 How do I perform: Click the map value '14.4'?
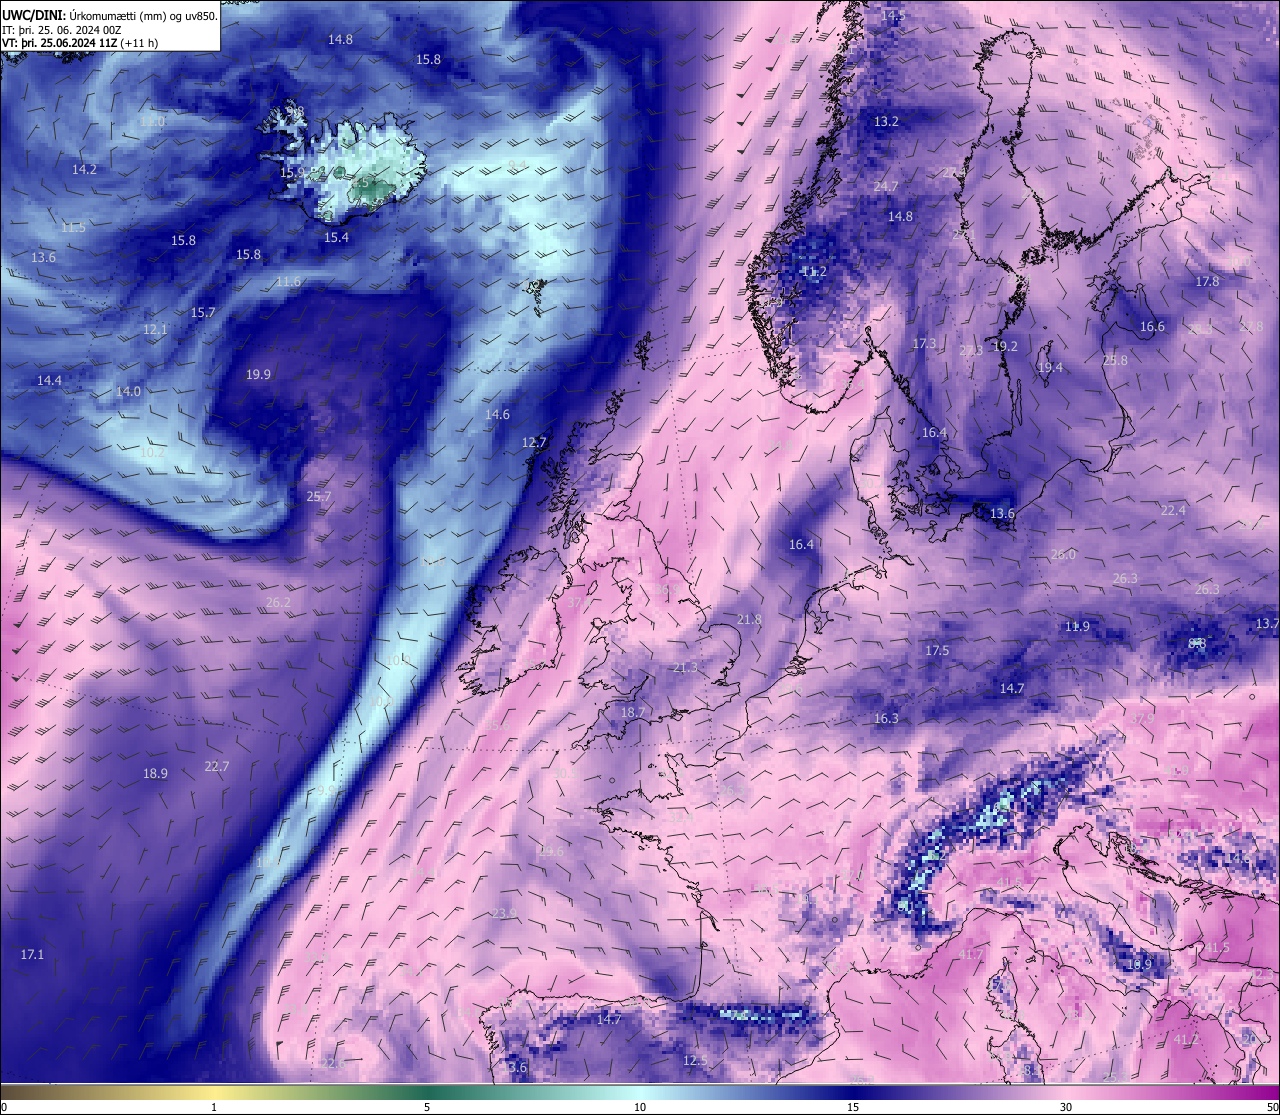point(49,381)
